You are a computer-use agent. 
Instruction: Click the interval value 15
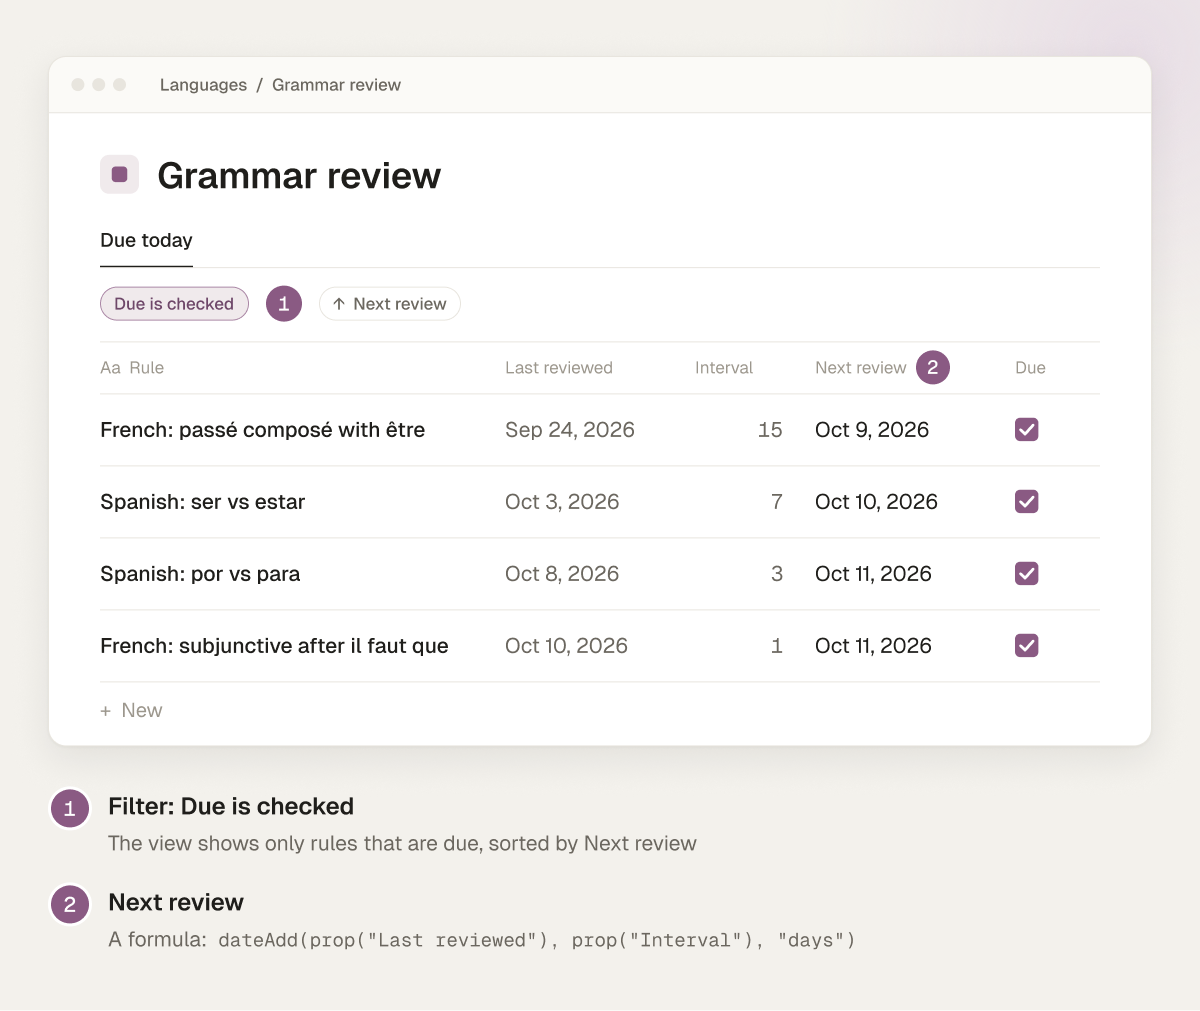(x=770, y=430)
